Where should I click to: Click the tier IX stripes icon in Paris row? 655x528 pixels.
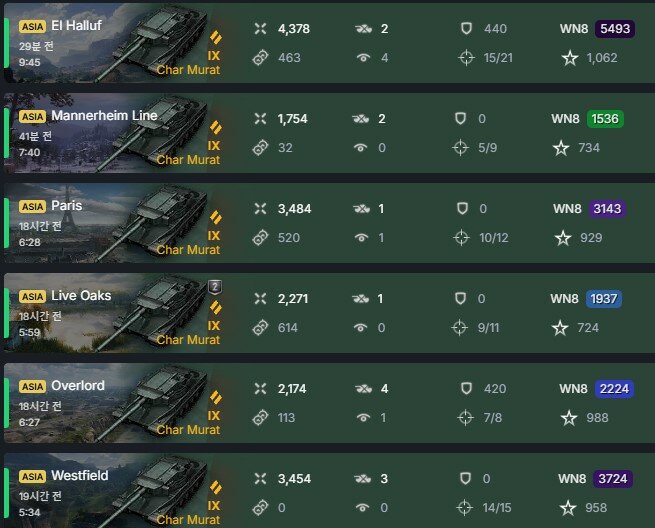[x=216, y=218]
